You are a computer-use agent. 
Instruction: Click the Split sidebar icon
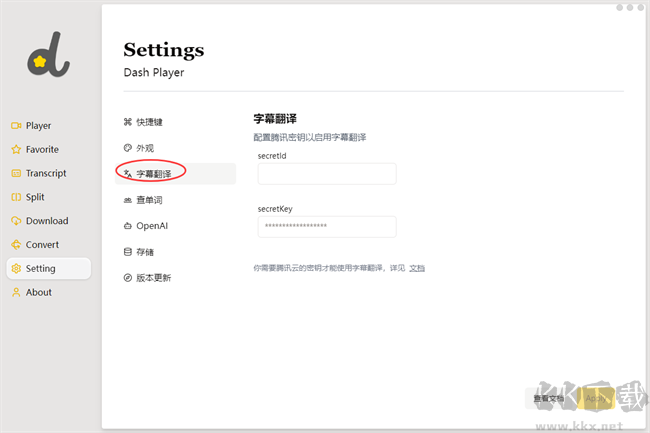pyautogui.click(x=16, y=197)
